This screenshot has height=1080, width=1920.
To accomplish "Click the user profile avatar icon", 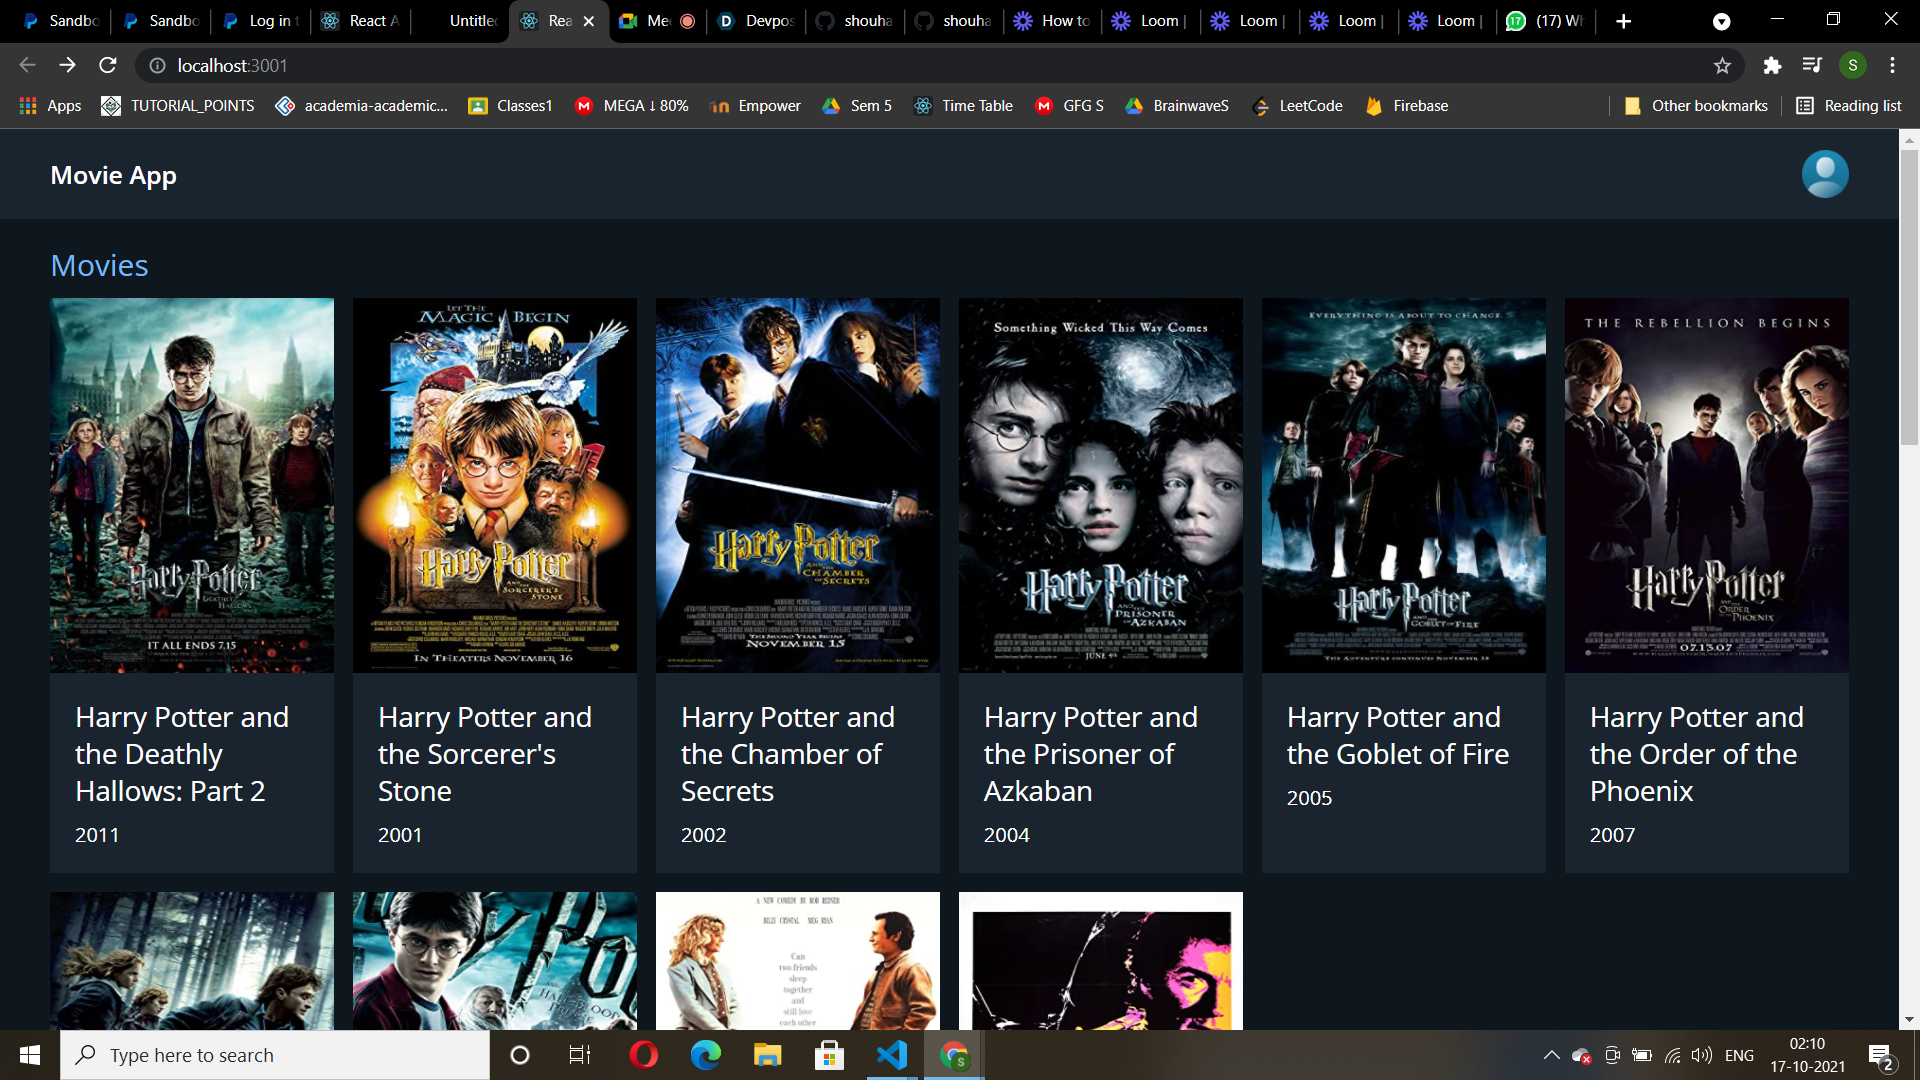I will coord(1824,174).
